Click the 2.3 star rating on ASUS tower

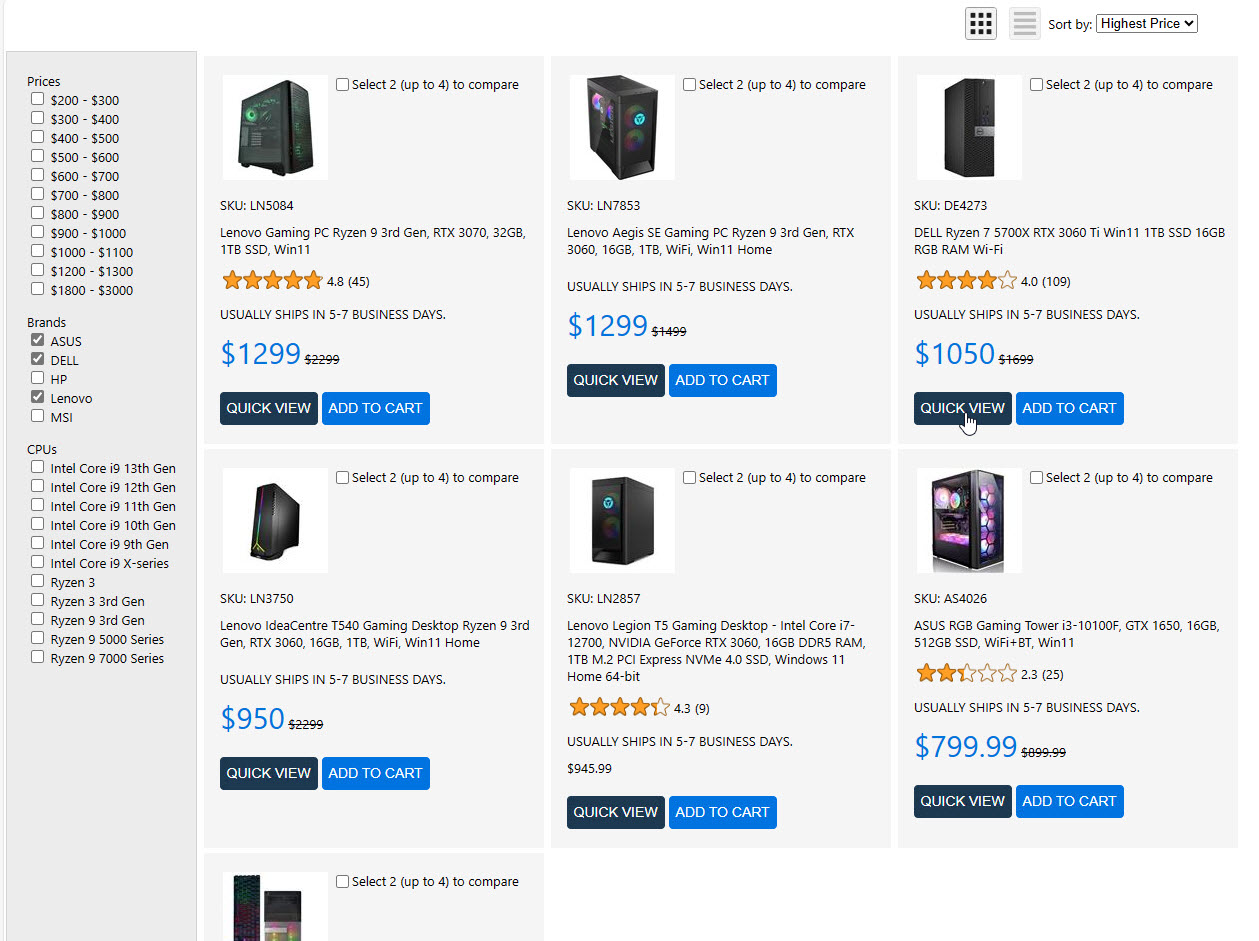(965, 674)
